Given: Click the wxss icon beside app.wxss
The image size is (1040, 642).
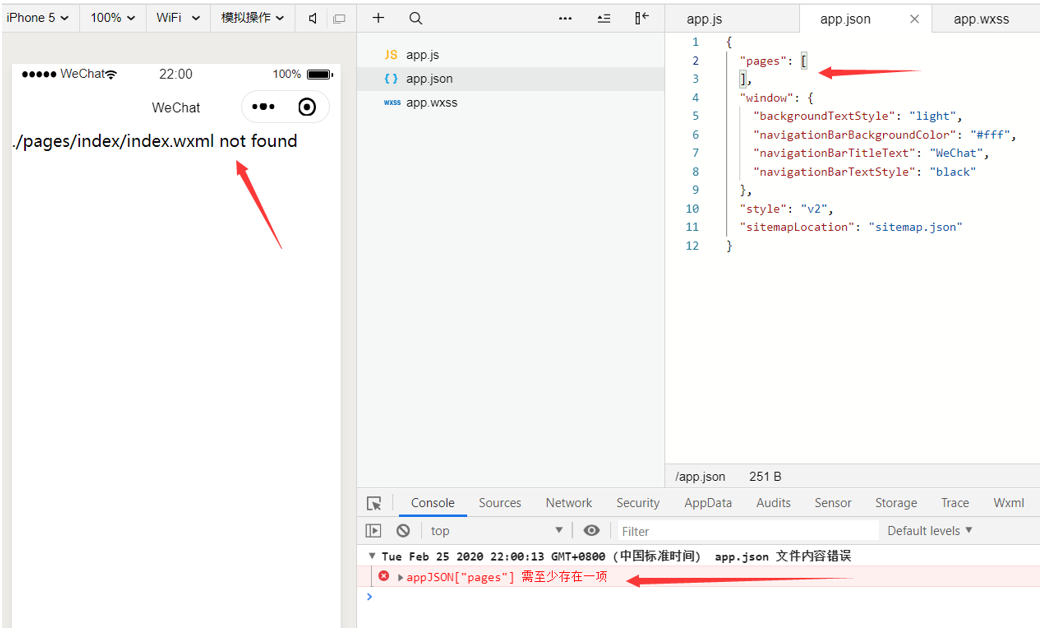Looking at the screenshot, I should pyautogui.click(x=392, y=103).
